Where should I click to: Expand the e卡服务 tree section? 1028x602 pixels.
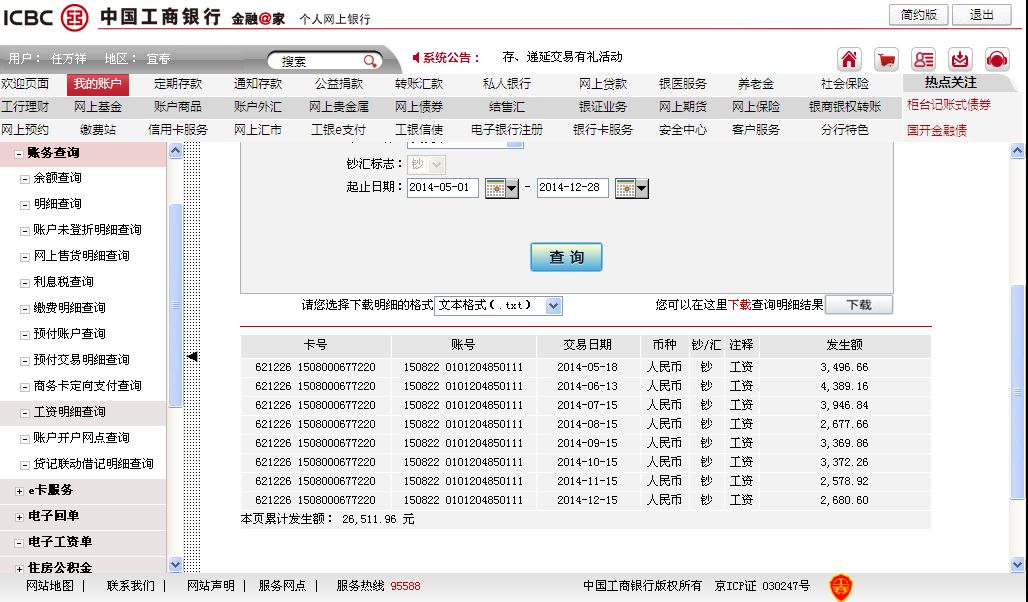[x=20, y=490]
